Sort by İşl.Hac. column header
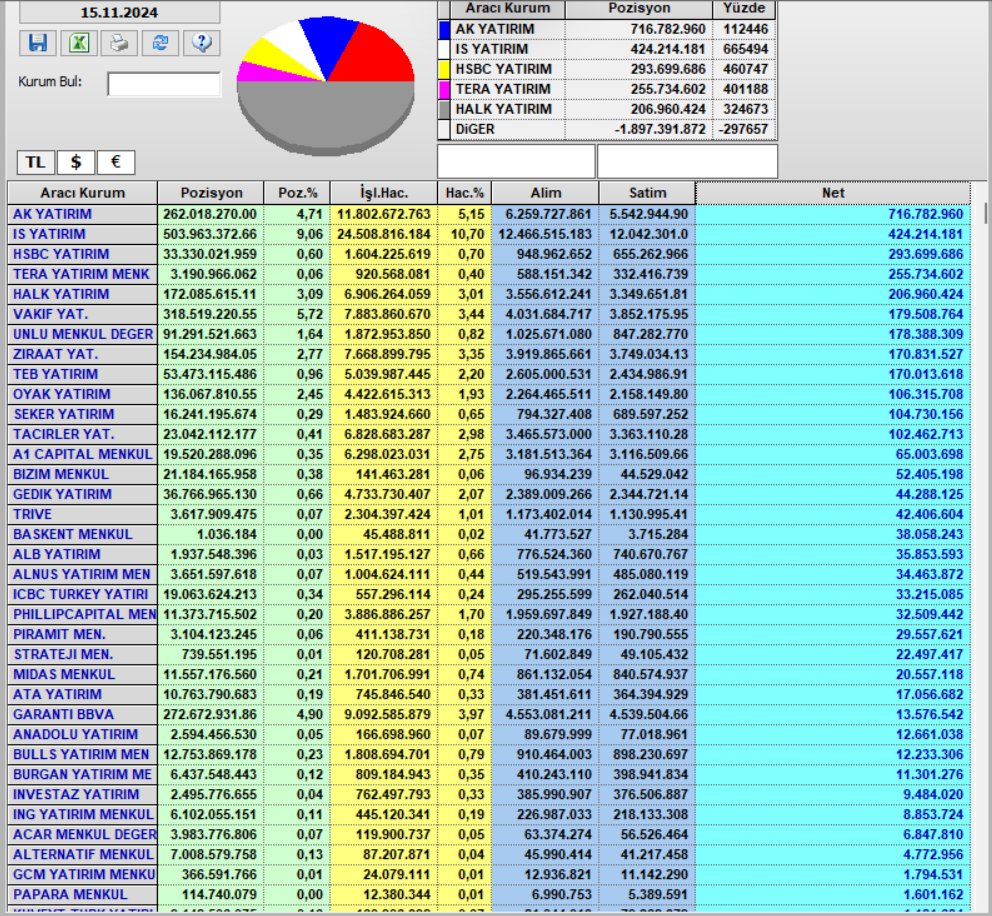Screen dimensions: 992x916 [x=383, y=193]
